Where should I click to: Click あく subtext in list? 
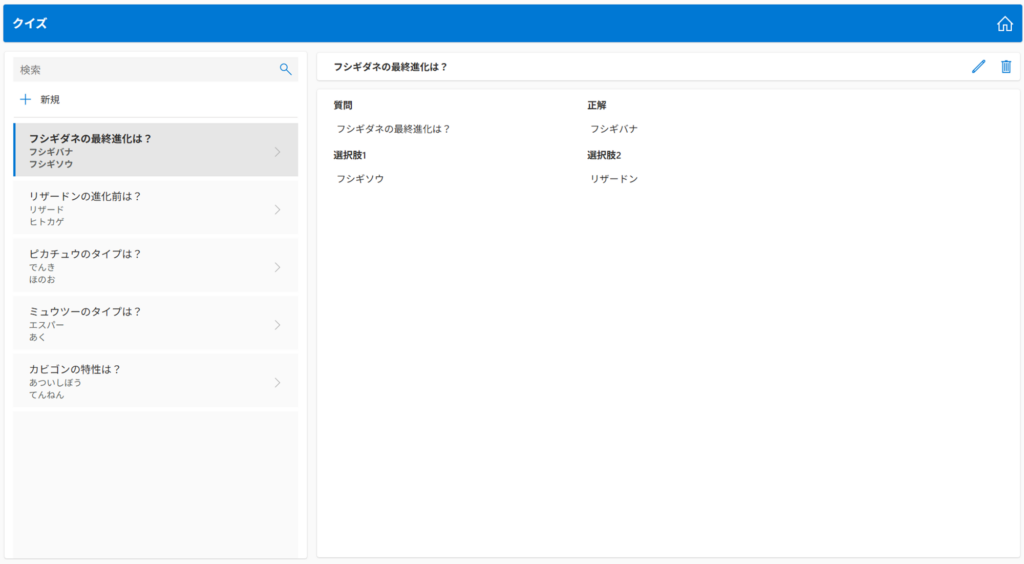(x=37, y=337)
